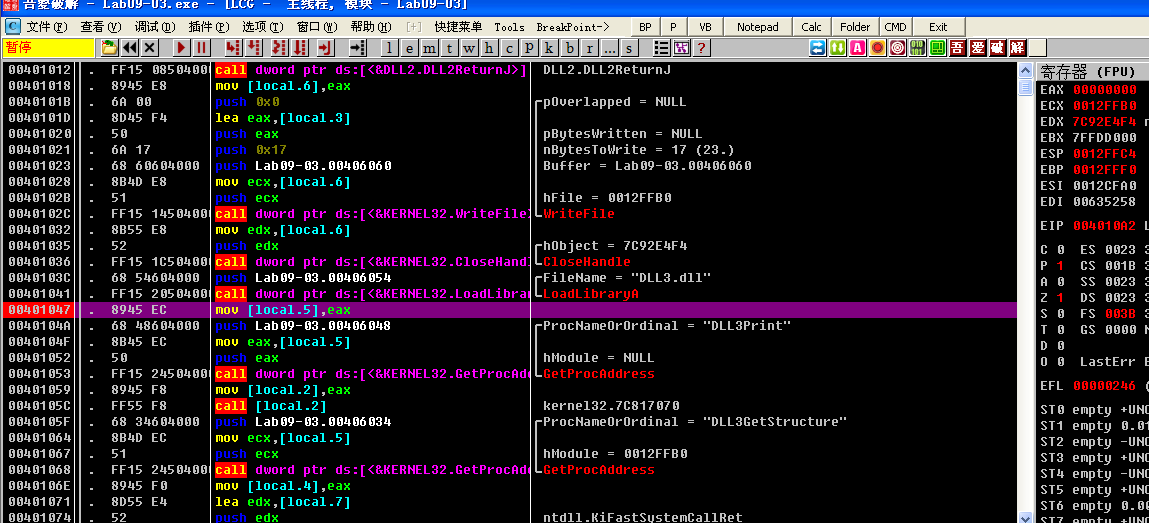Run the program with the red play icon
The height and width of the screenshot is (523, 1149).
point(181,48)
